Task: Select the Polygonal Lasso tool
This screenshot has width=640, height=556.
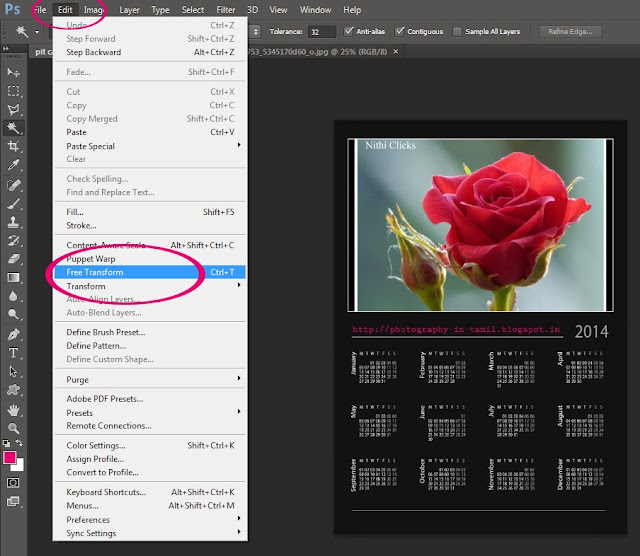Action: 13,109
